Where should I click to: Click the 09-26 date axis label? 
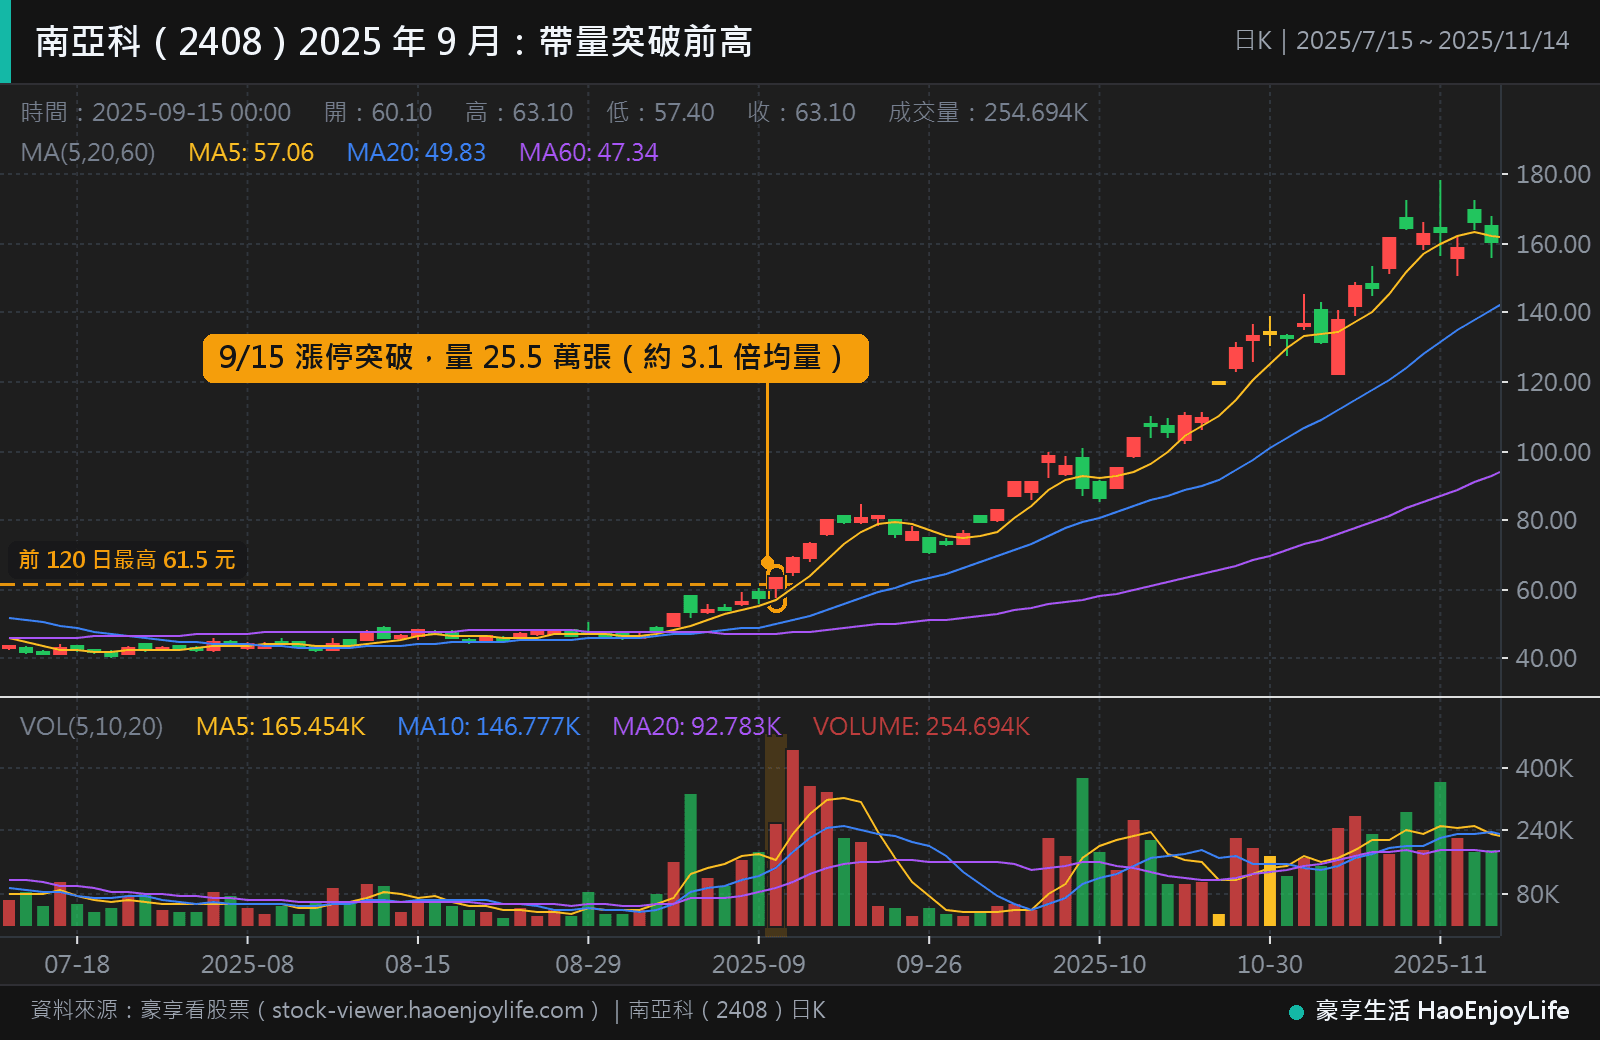[929, 964]
